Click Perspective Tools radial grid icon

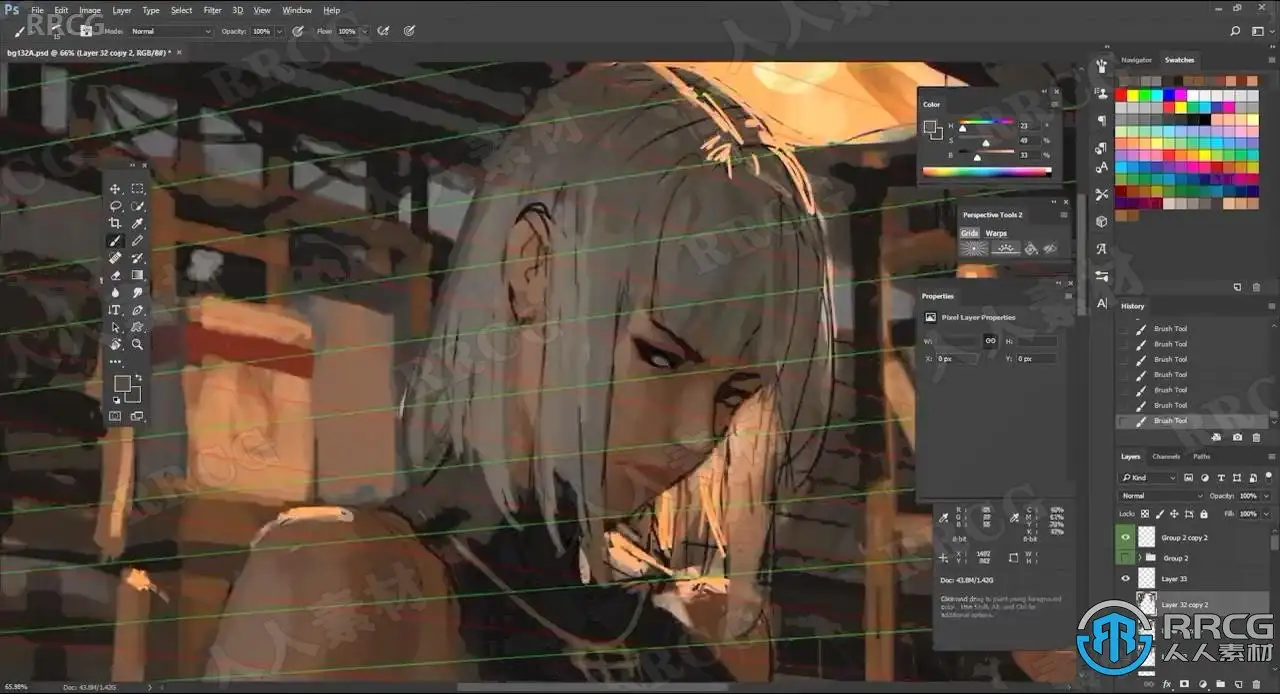click(974, 248)
